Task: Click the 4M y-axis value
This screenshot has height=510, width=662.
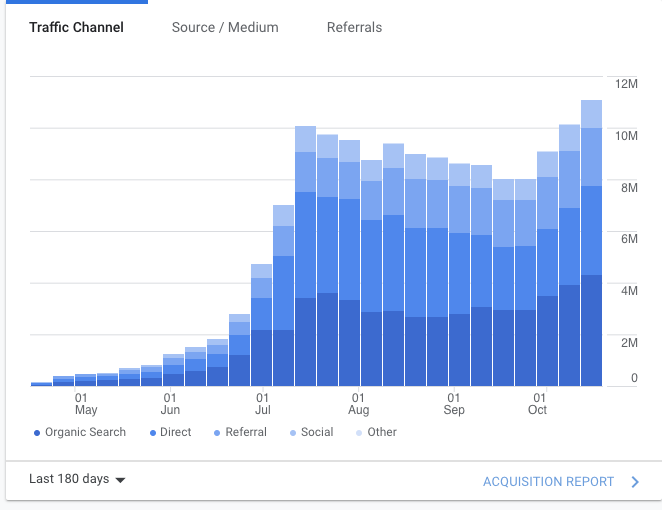Action: pyautogui.click(x=629, y=291)
